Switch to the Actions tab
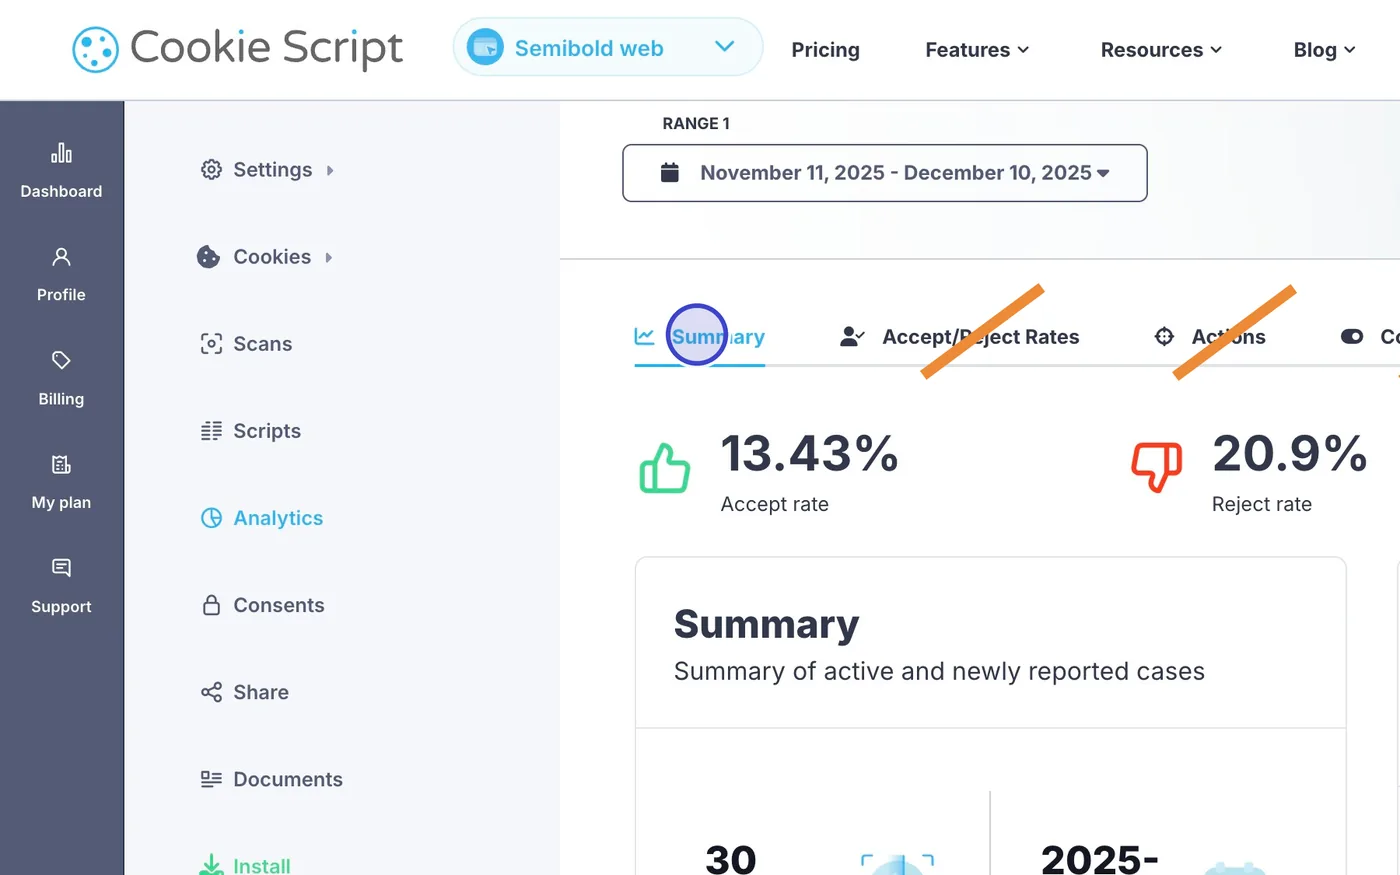This screenshot has width=1400, height=875. click(1209, 337)
